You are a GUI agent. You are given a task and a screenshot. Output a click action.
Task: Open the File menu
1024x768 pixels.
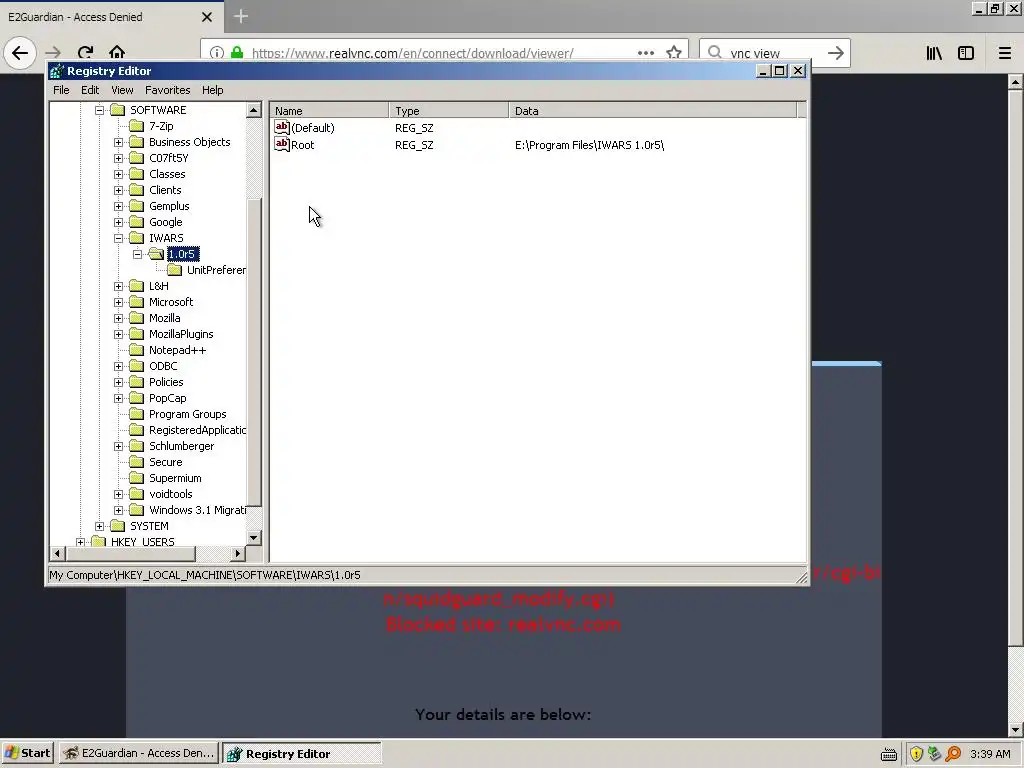(61, 90)
